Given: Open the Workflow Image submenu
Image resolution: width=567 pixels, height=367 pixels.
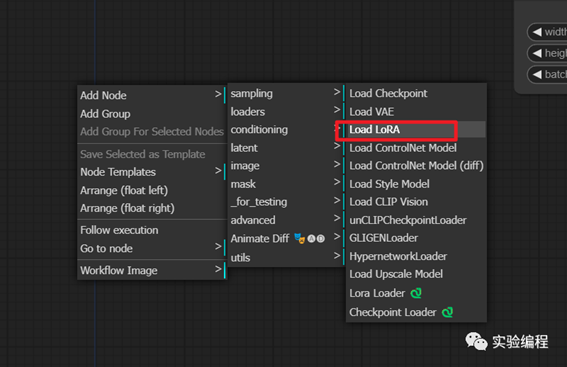Looking at the screenshot, I should pyautogui.click(x=152, y=270).
